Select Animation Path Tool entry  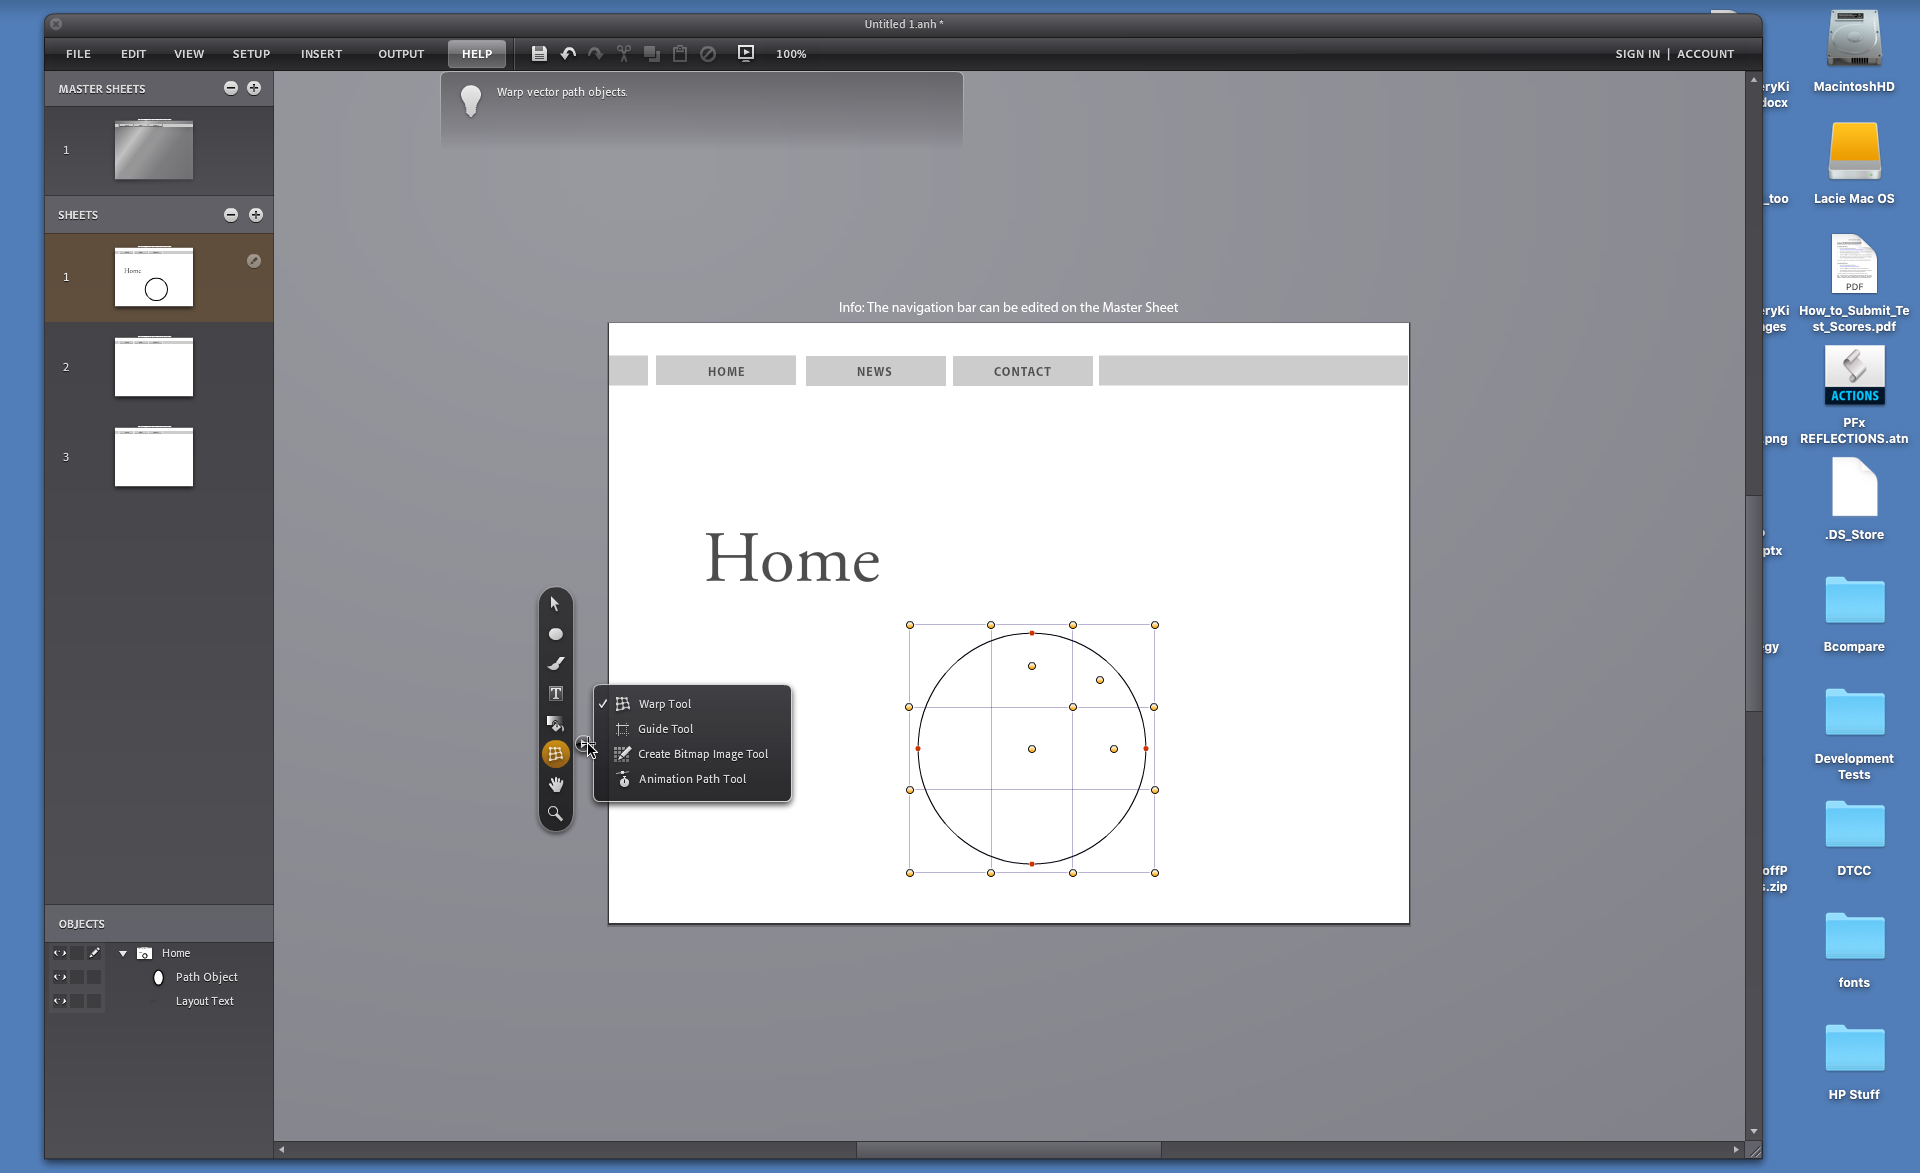coord(692,779)
